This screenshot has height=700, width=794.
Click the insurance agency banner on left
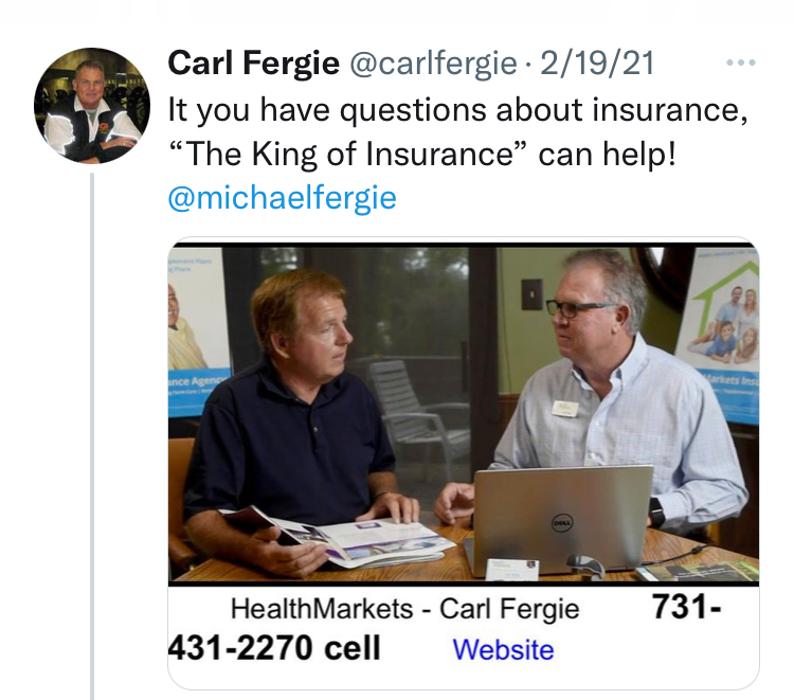(197, 330)
